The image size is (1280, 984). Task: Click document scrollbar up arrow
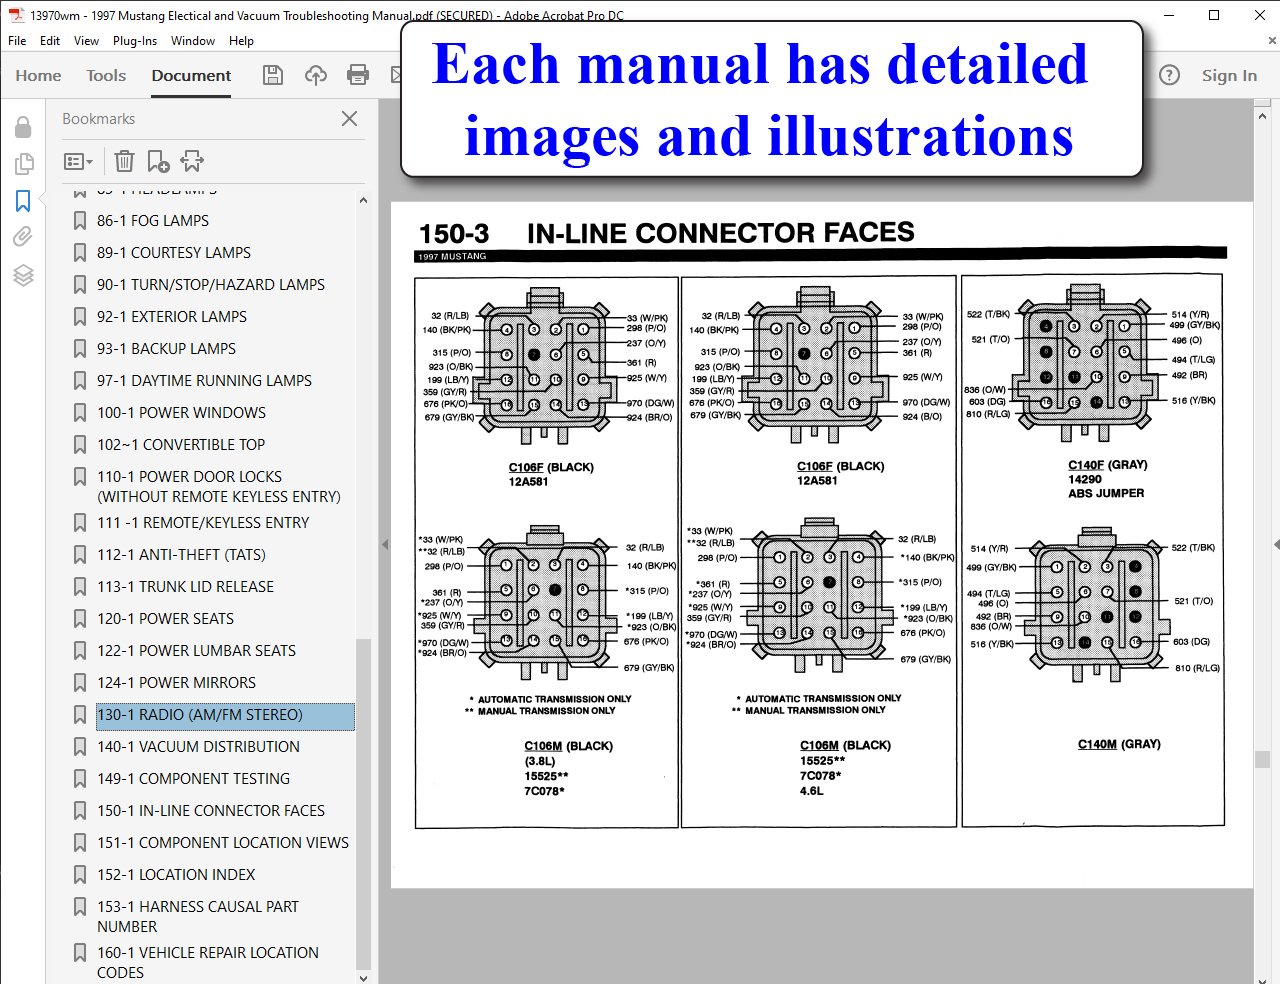[1262, 117]
